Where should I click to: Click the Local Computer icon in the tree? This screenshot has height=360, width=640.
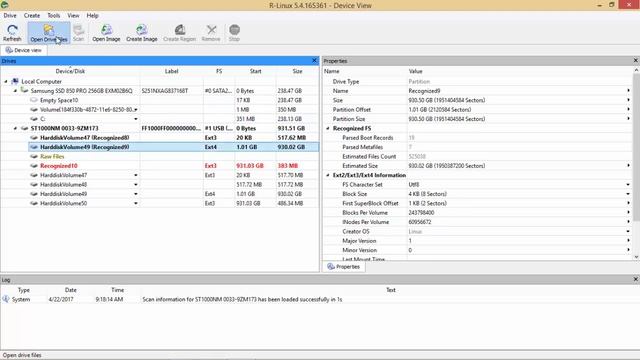15,81
